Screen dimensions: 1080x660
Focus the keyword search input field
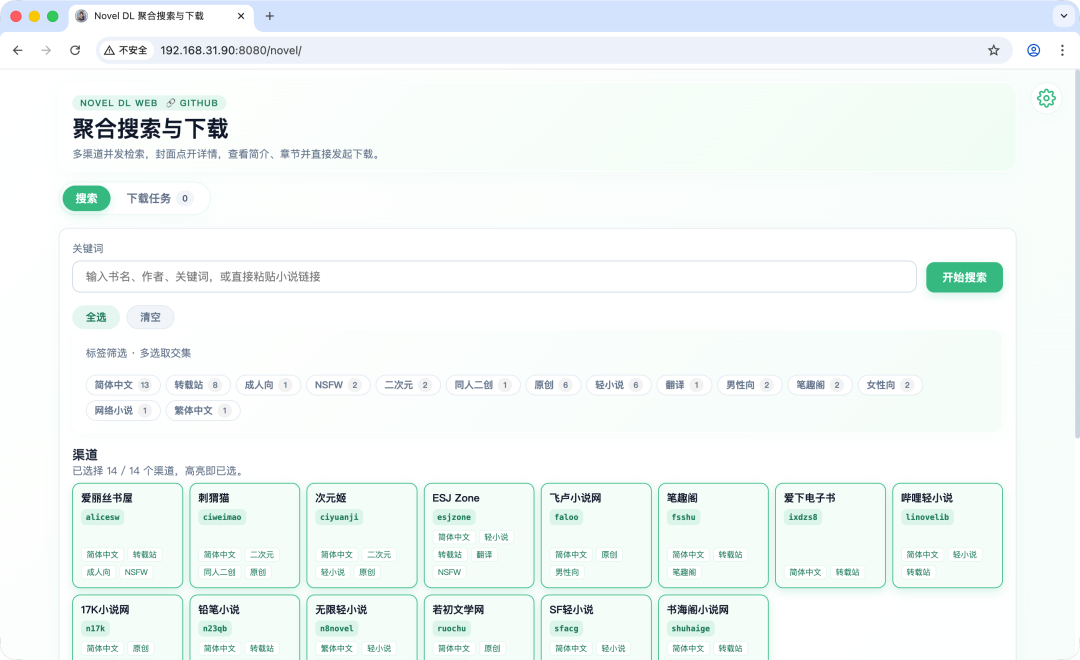(x=494, y=277)
